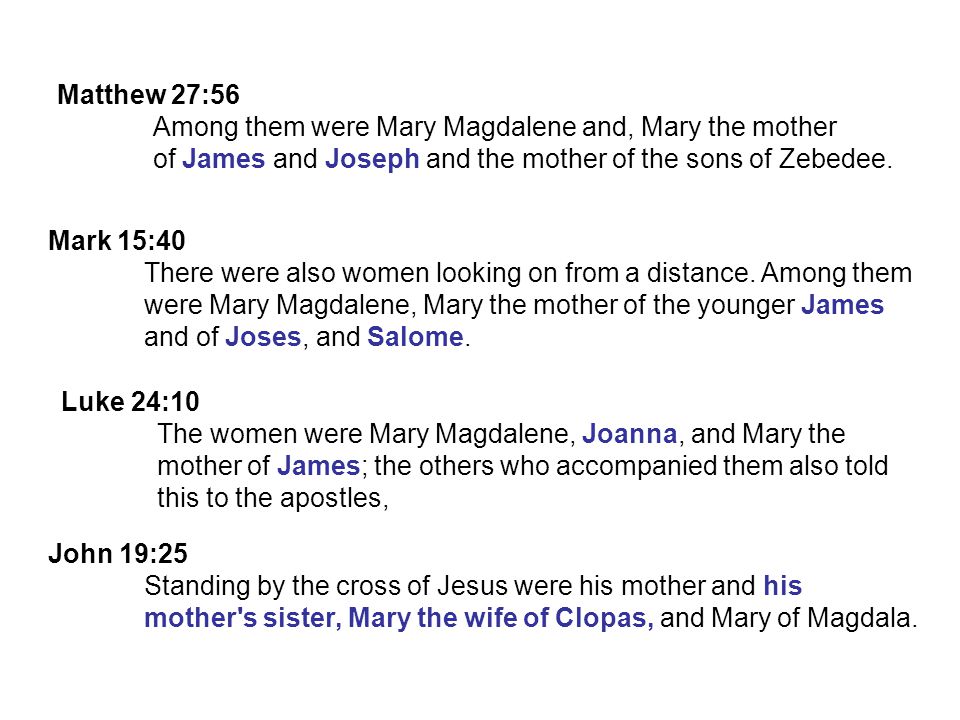
Task: Click 'this to the apostles' line
Action: click(272, 498)
